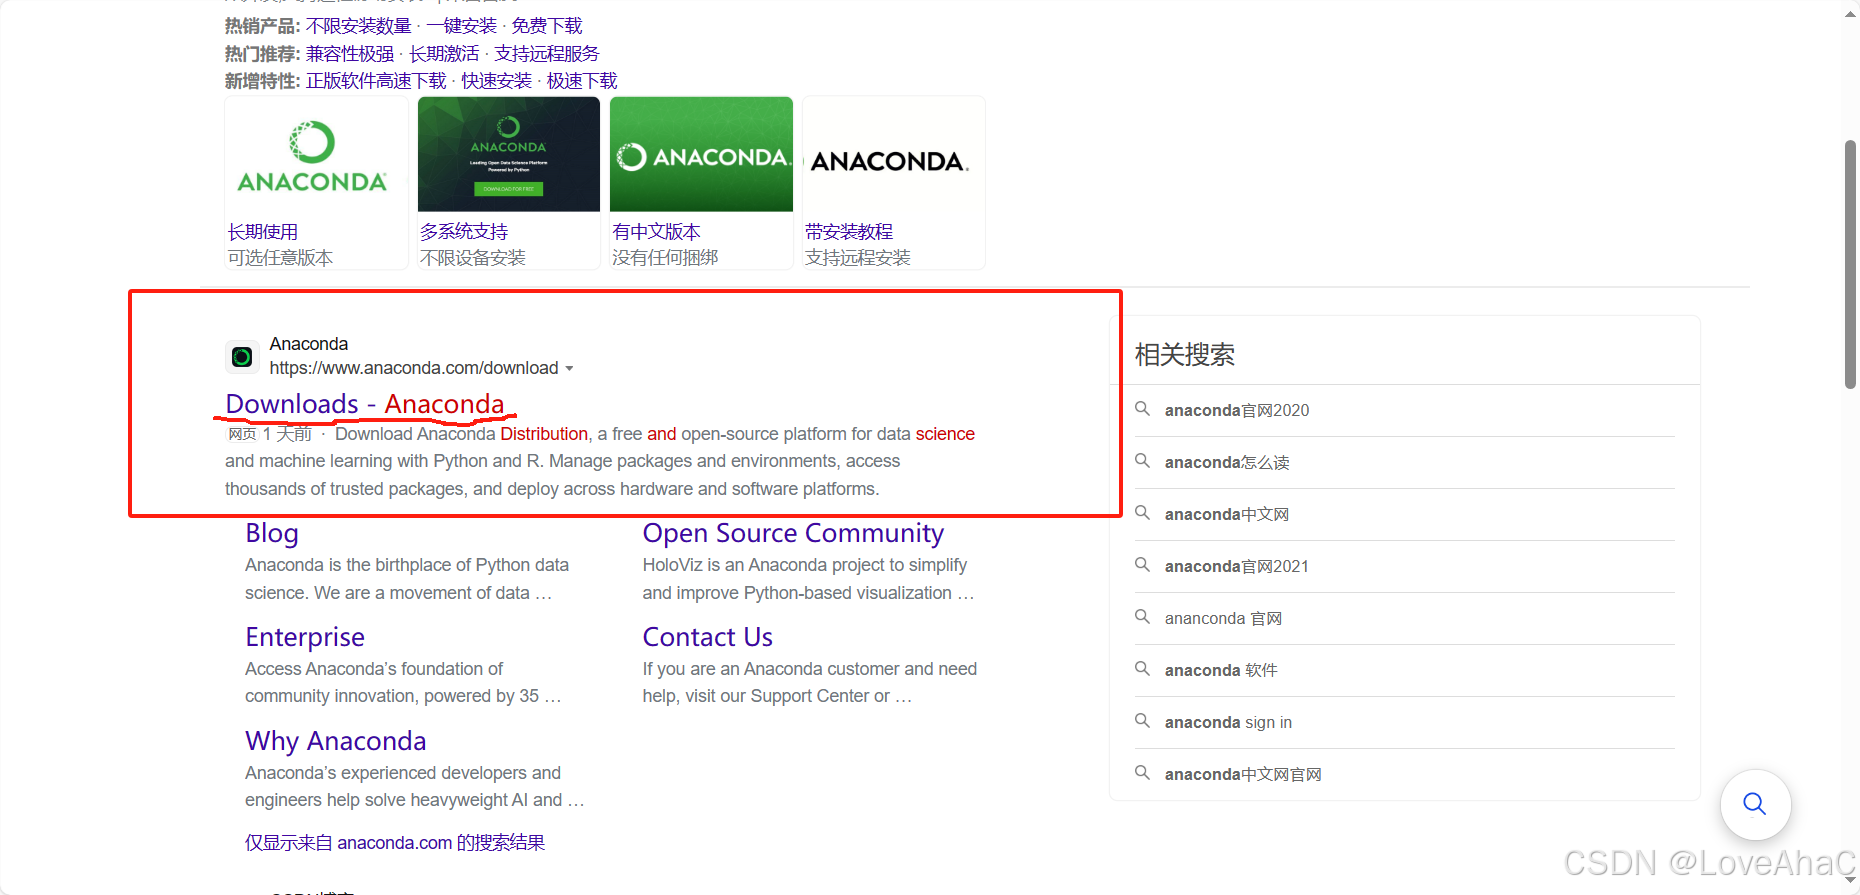Screen dimensions: 1860x895
Task: Open the Open Source Community sitelink
Action: tap(793, 533)
